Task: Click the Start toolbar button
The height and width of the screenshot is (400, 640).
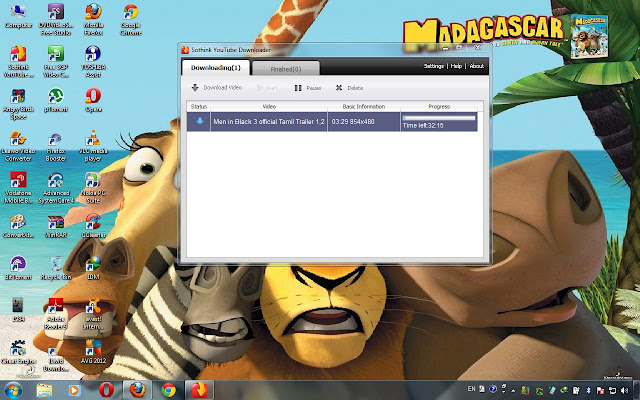Action: [268, 88]
